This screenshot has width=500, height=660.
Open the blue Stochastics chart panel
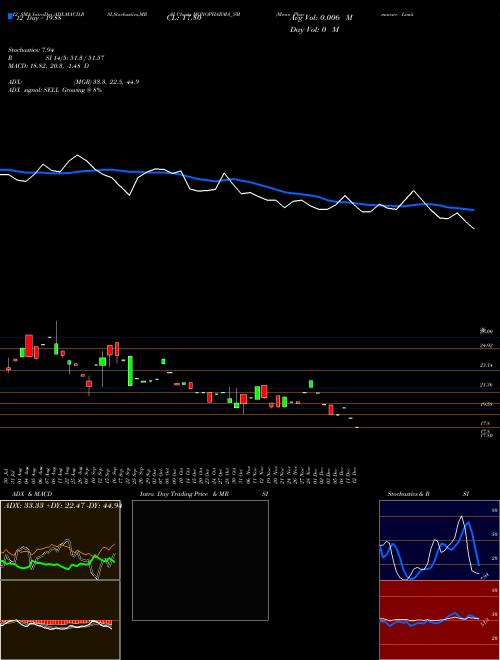click(x=439, y=540)
